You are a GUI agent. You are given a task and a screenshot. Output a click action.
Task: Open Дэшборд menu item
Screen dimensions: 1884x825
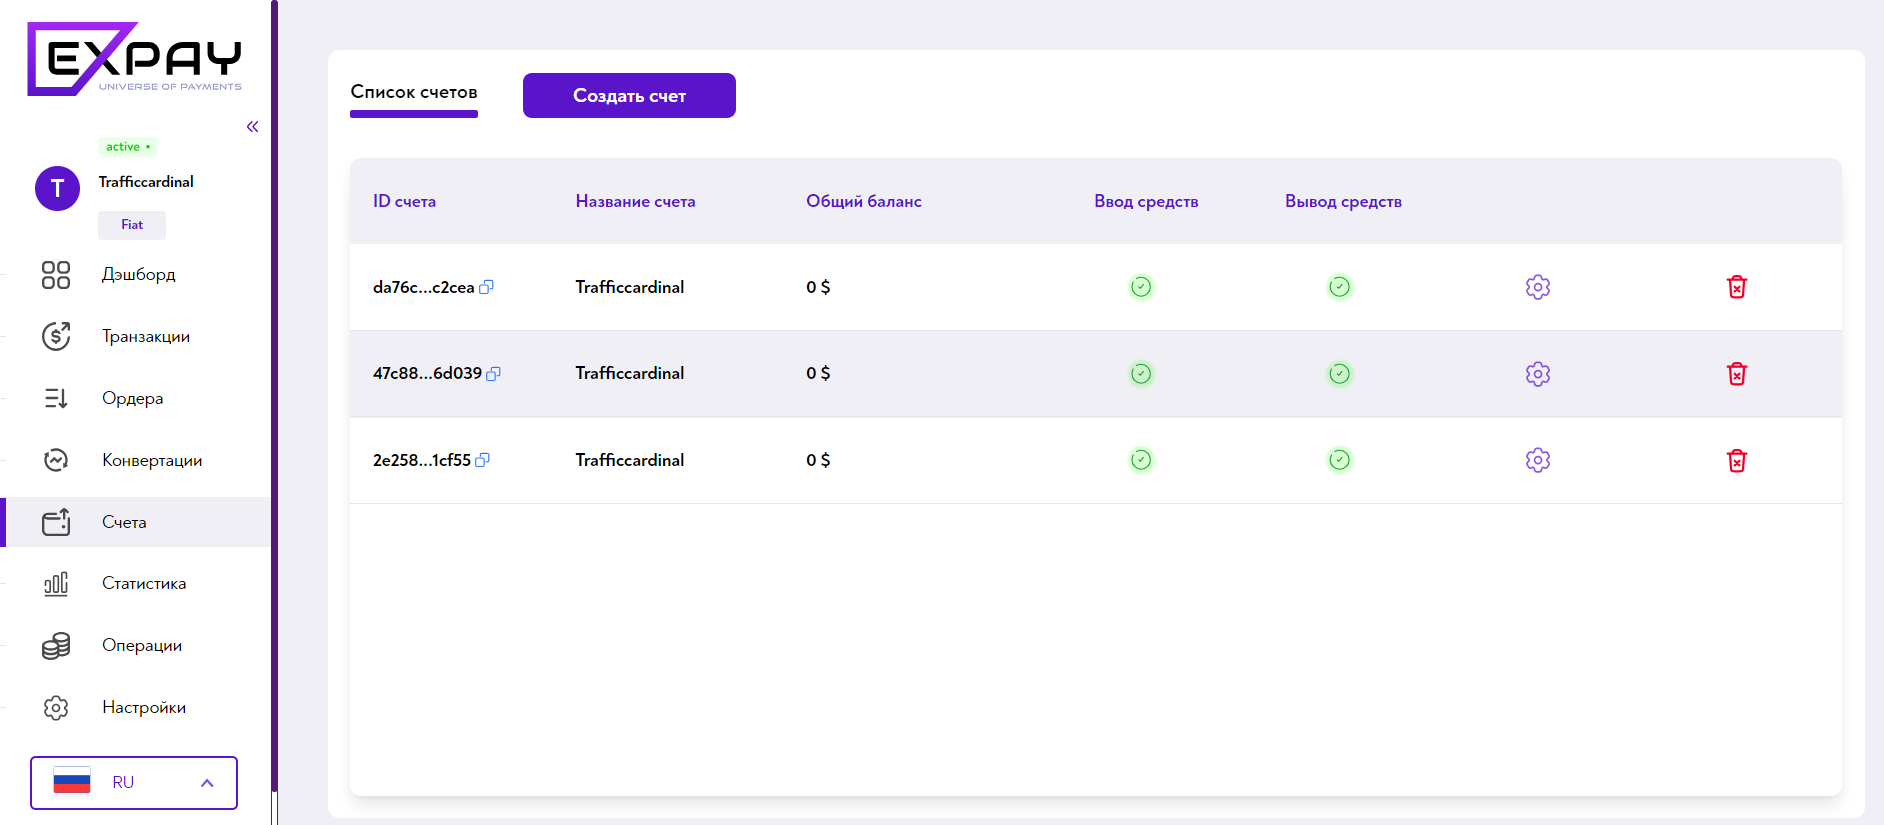(138, 275)
